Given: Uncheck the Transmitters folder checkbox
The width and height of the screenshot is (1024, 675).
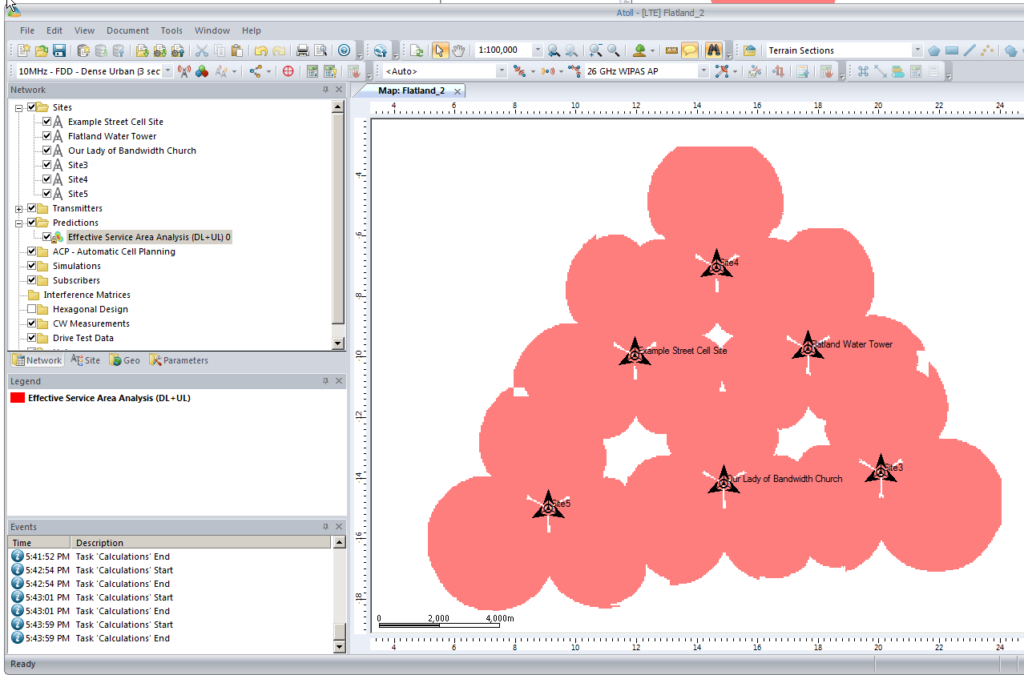Looking at the screenshot, I should click(x=30, y=208).
